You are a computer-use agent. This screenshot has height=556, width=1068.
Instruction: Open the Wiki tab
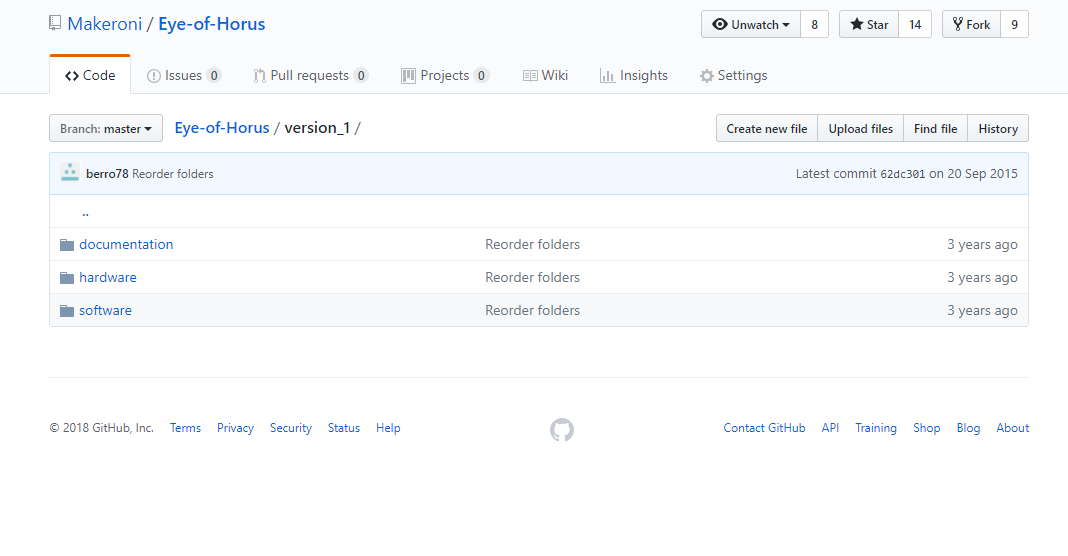point(545,76)
